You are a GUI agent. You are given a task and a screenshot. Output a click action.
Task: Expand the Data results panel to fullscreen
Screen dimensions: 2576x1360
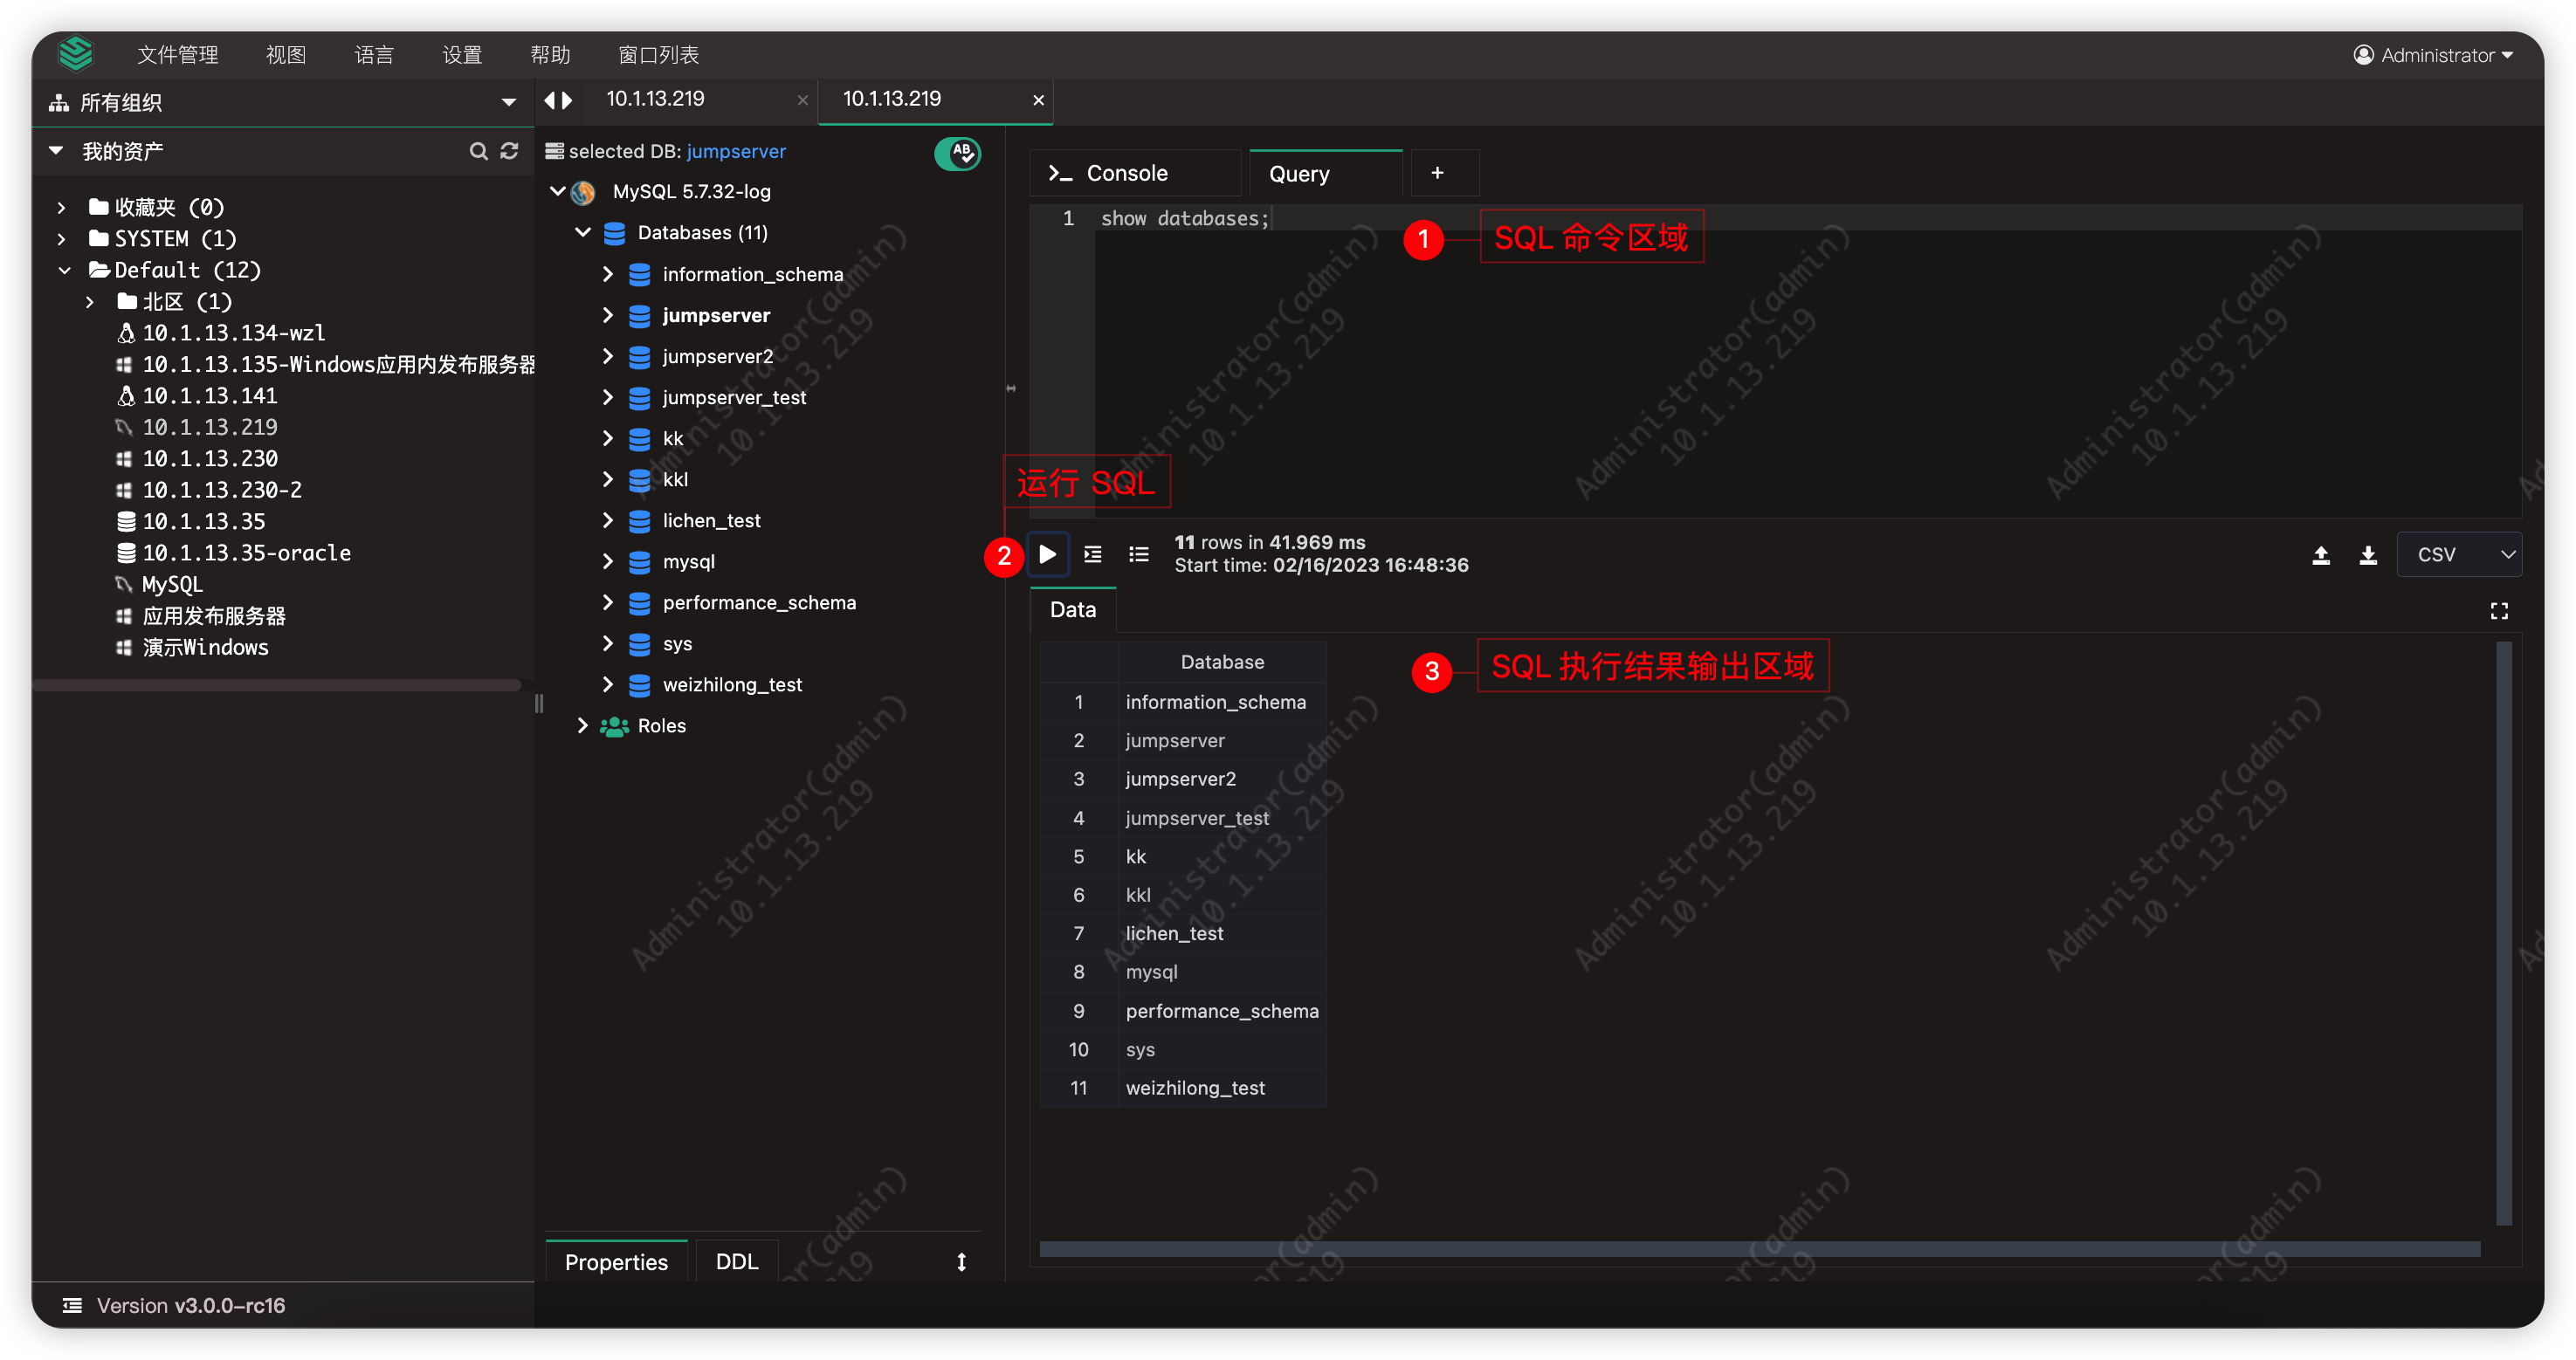[2498, 610]
